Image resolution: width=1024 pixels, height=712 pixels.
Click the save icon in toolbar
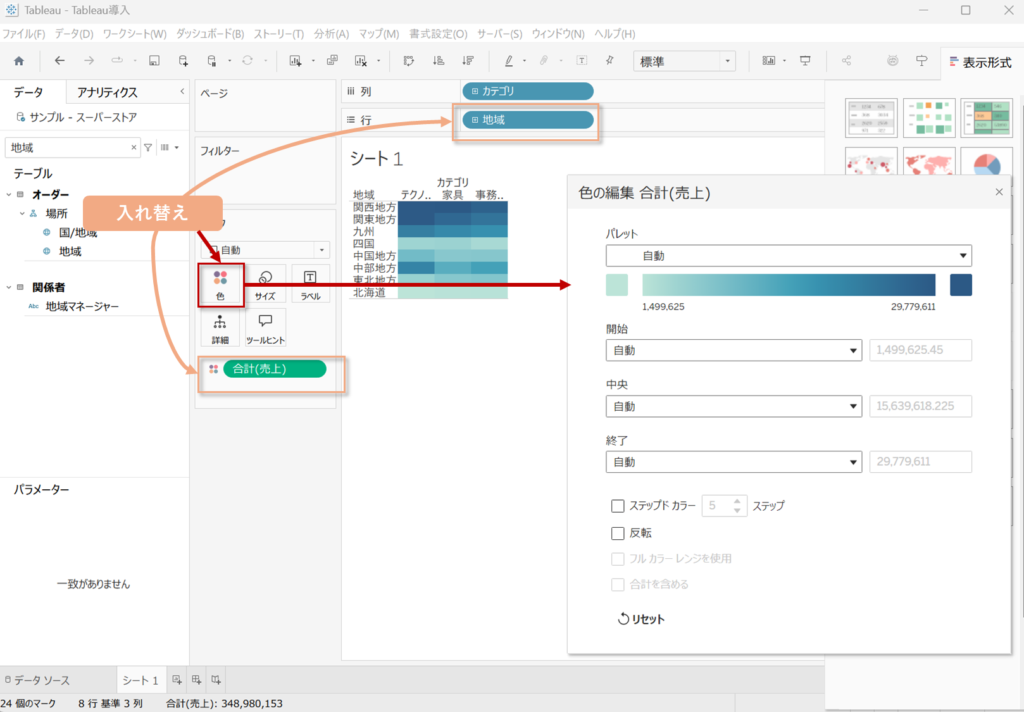(x=154, y=61)
